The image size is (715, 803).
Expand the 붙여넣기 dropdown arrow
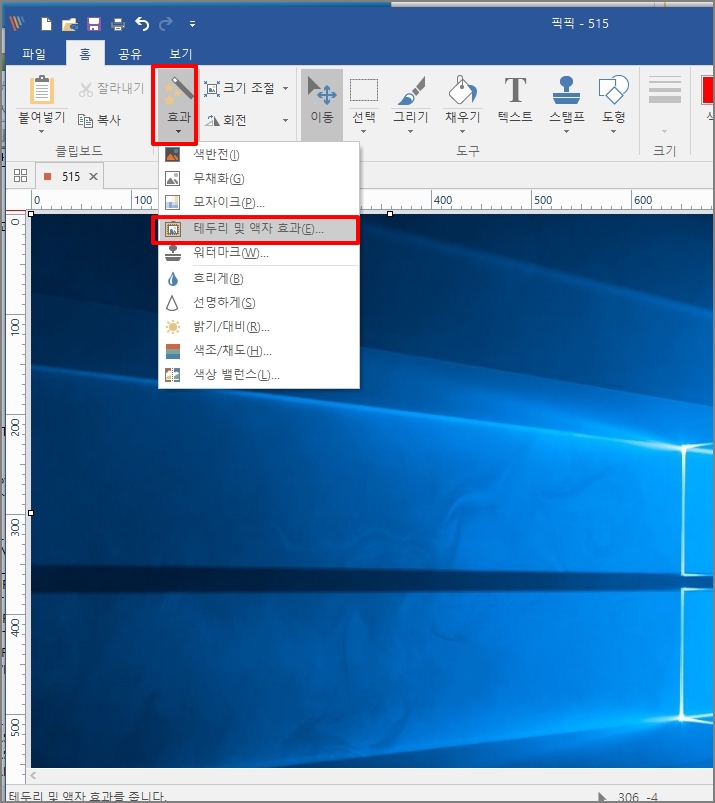pos(41,132)
